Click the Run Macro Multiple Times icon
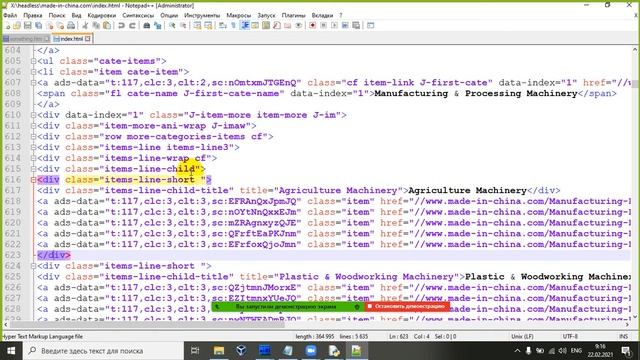 (345, 25)
